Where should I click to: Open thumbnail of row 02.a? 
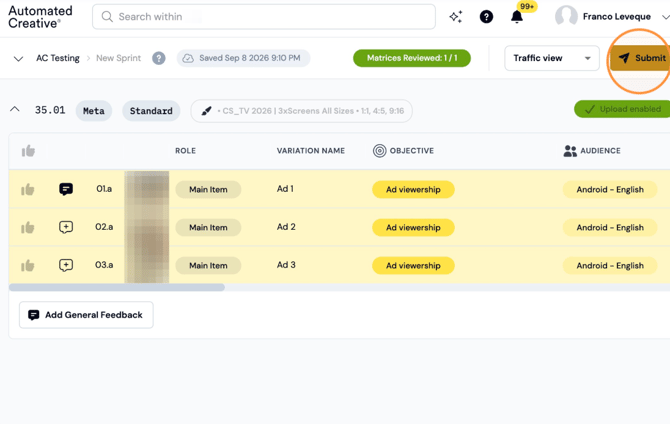147,227
